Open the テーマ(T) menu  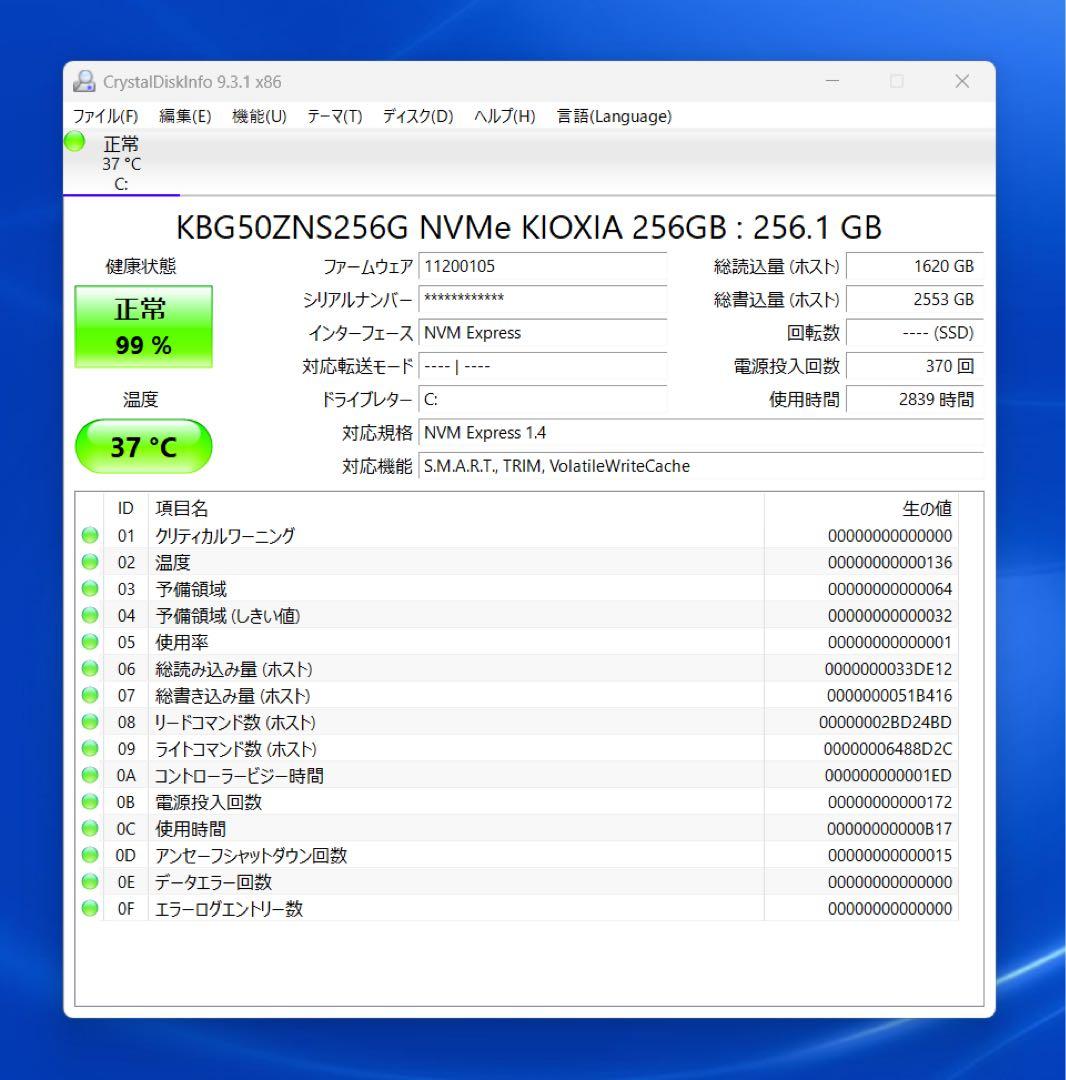tap(340, 116)
